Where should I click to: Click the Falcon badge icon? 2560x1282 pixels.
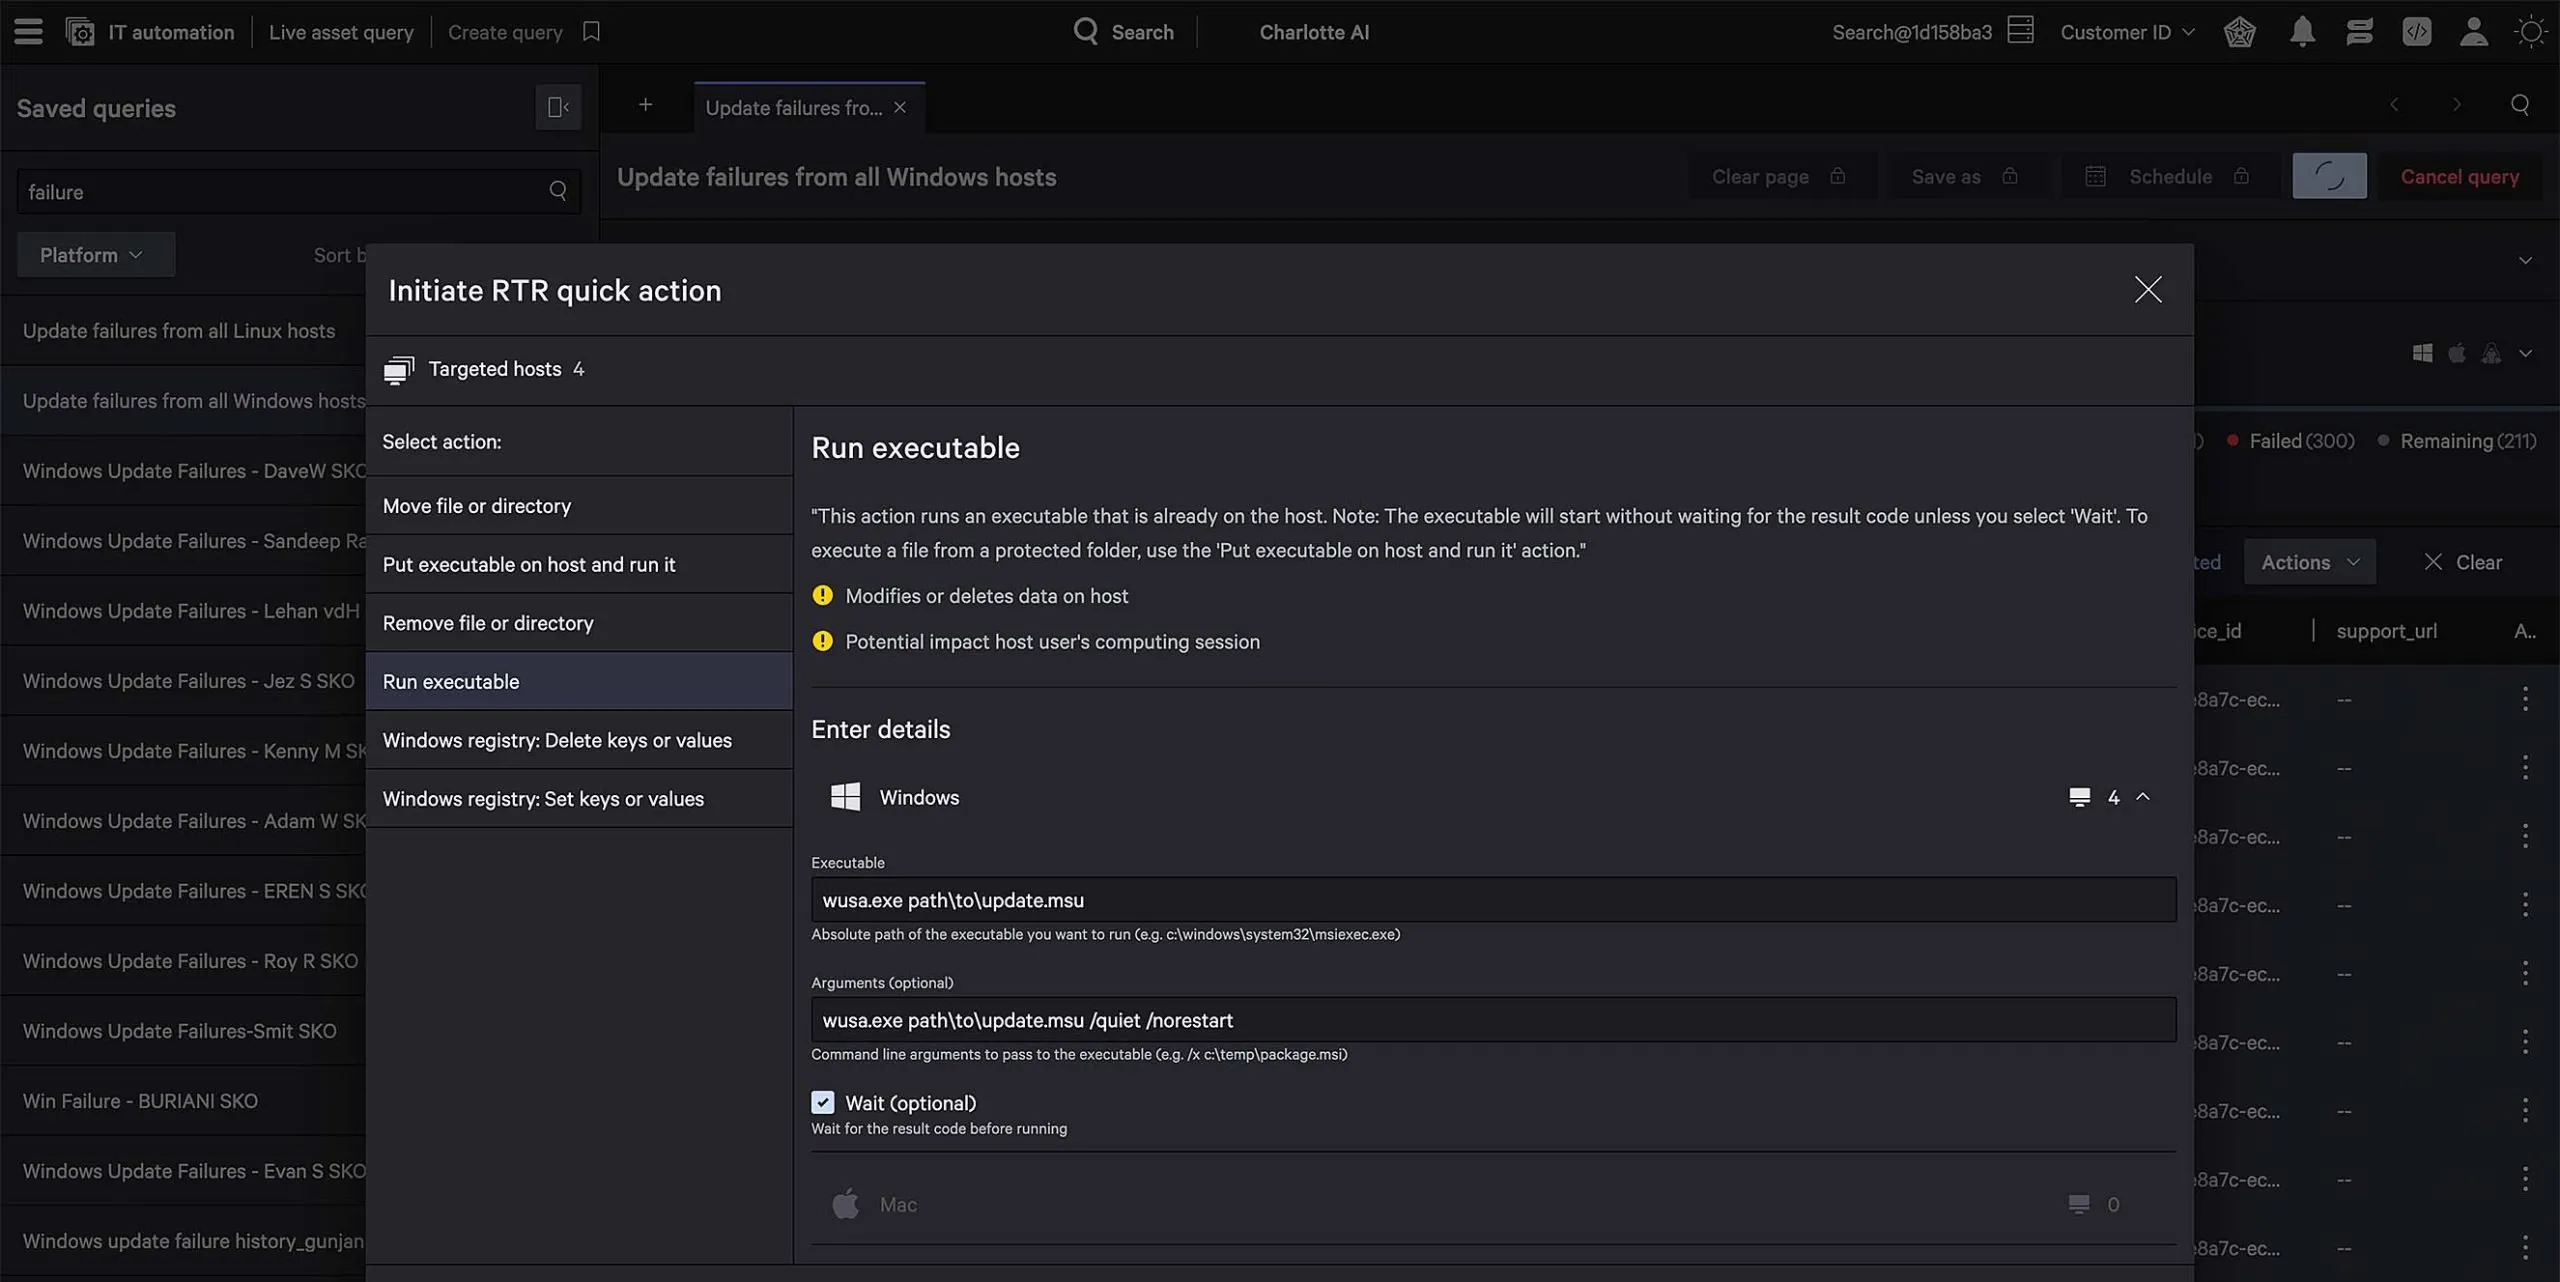click(2240, 32)
